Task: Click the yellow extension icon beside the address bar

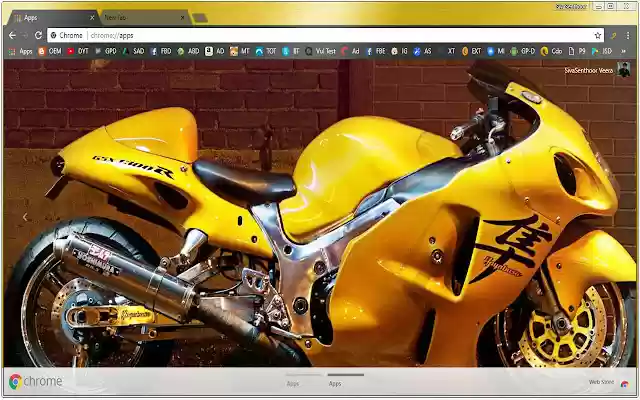Action: pos(613,36)
